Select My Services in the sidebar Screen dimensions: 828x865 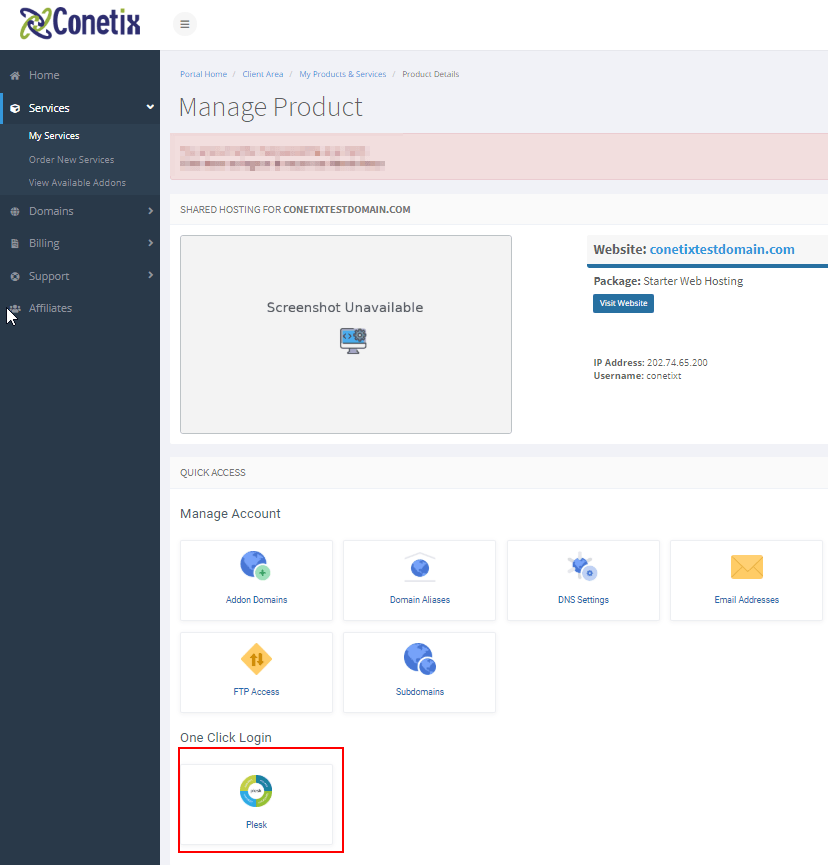tap(53, 135)
